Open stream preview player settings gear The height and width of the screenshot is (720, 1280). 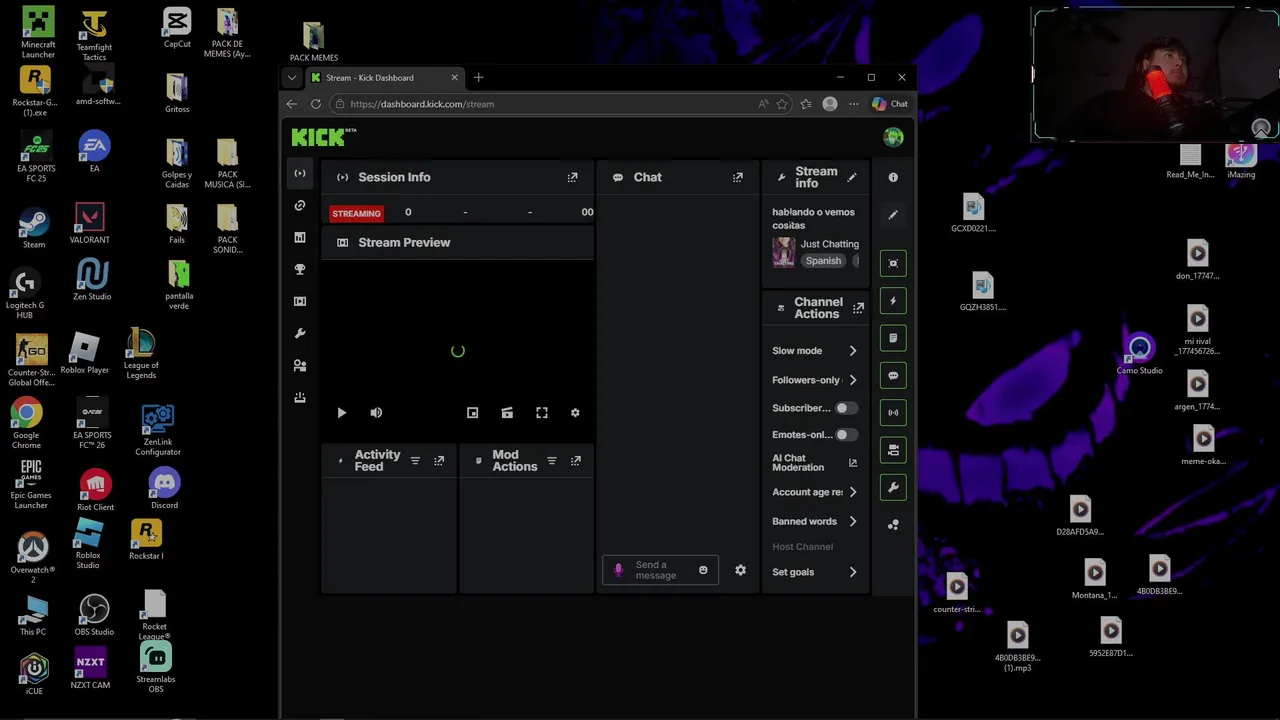tap(575, 412)
